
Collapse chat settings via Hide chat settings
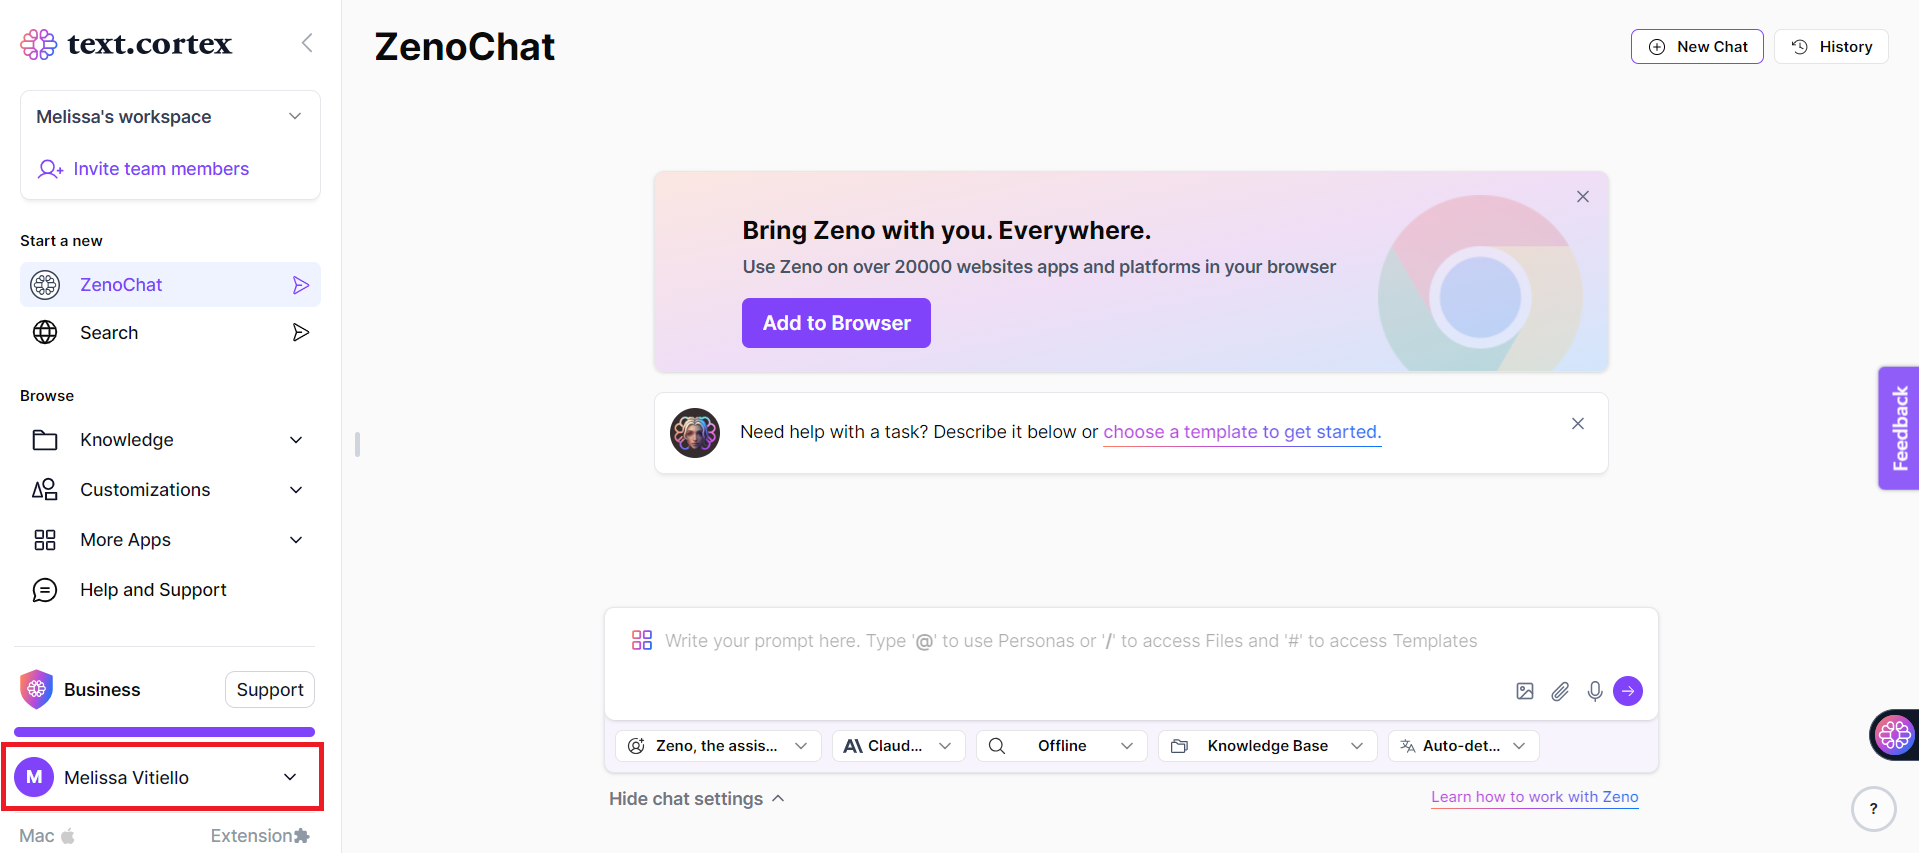pyautogui.click(x=696, y=798)
